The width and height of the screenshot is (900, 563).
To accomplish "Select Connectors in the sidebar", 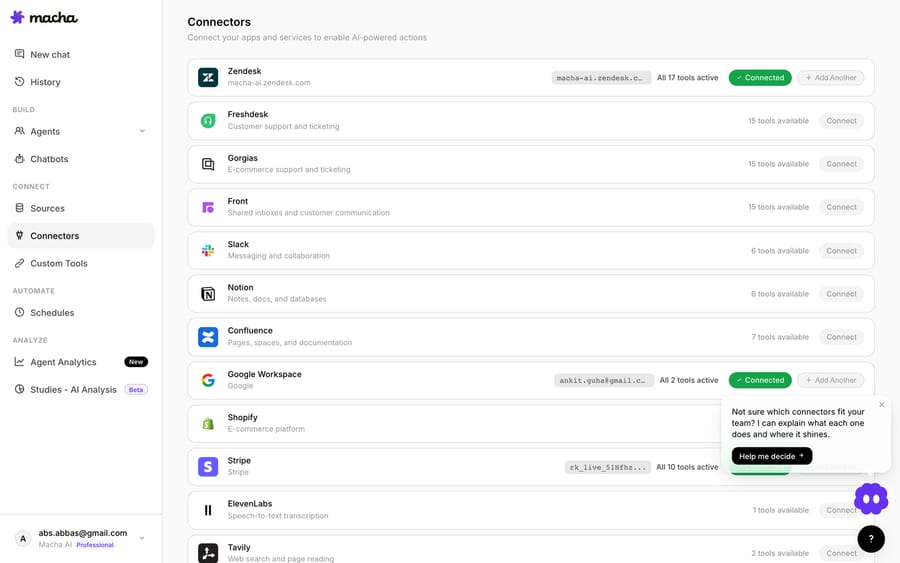I will pos(81,236).
